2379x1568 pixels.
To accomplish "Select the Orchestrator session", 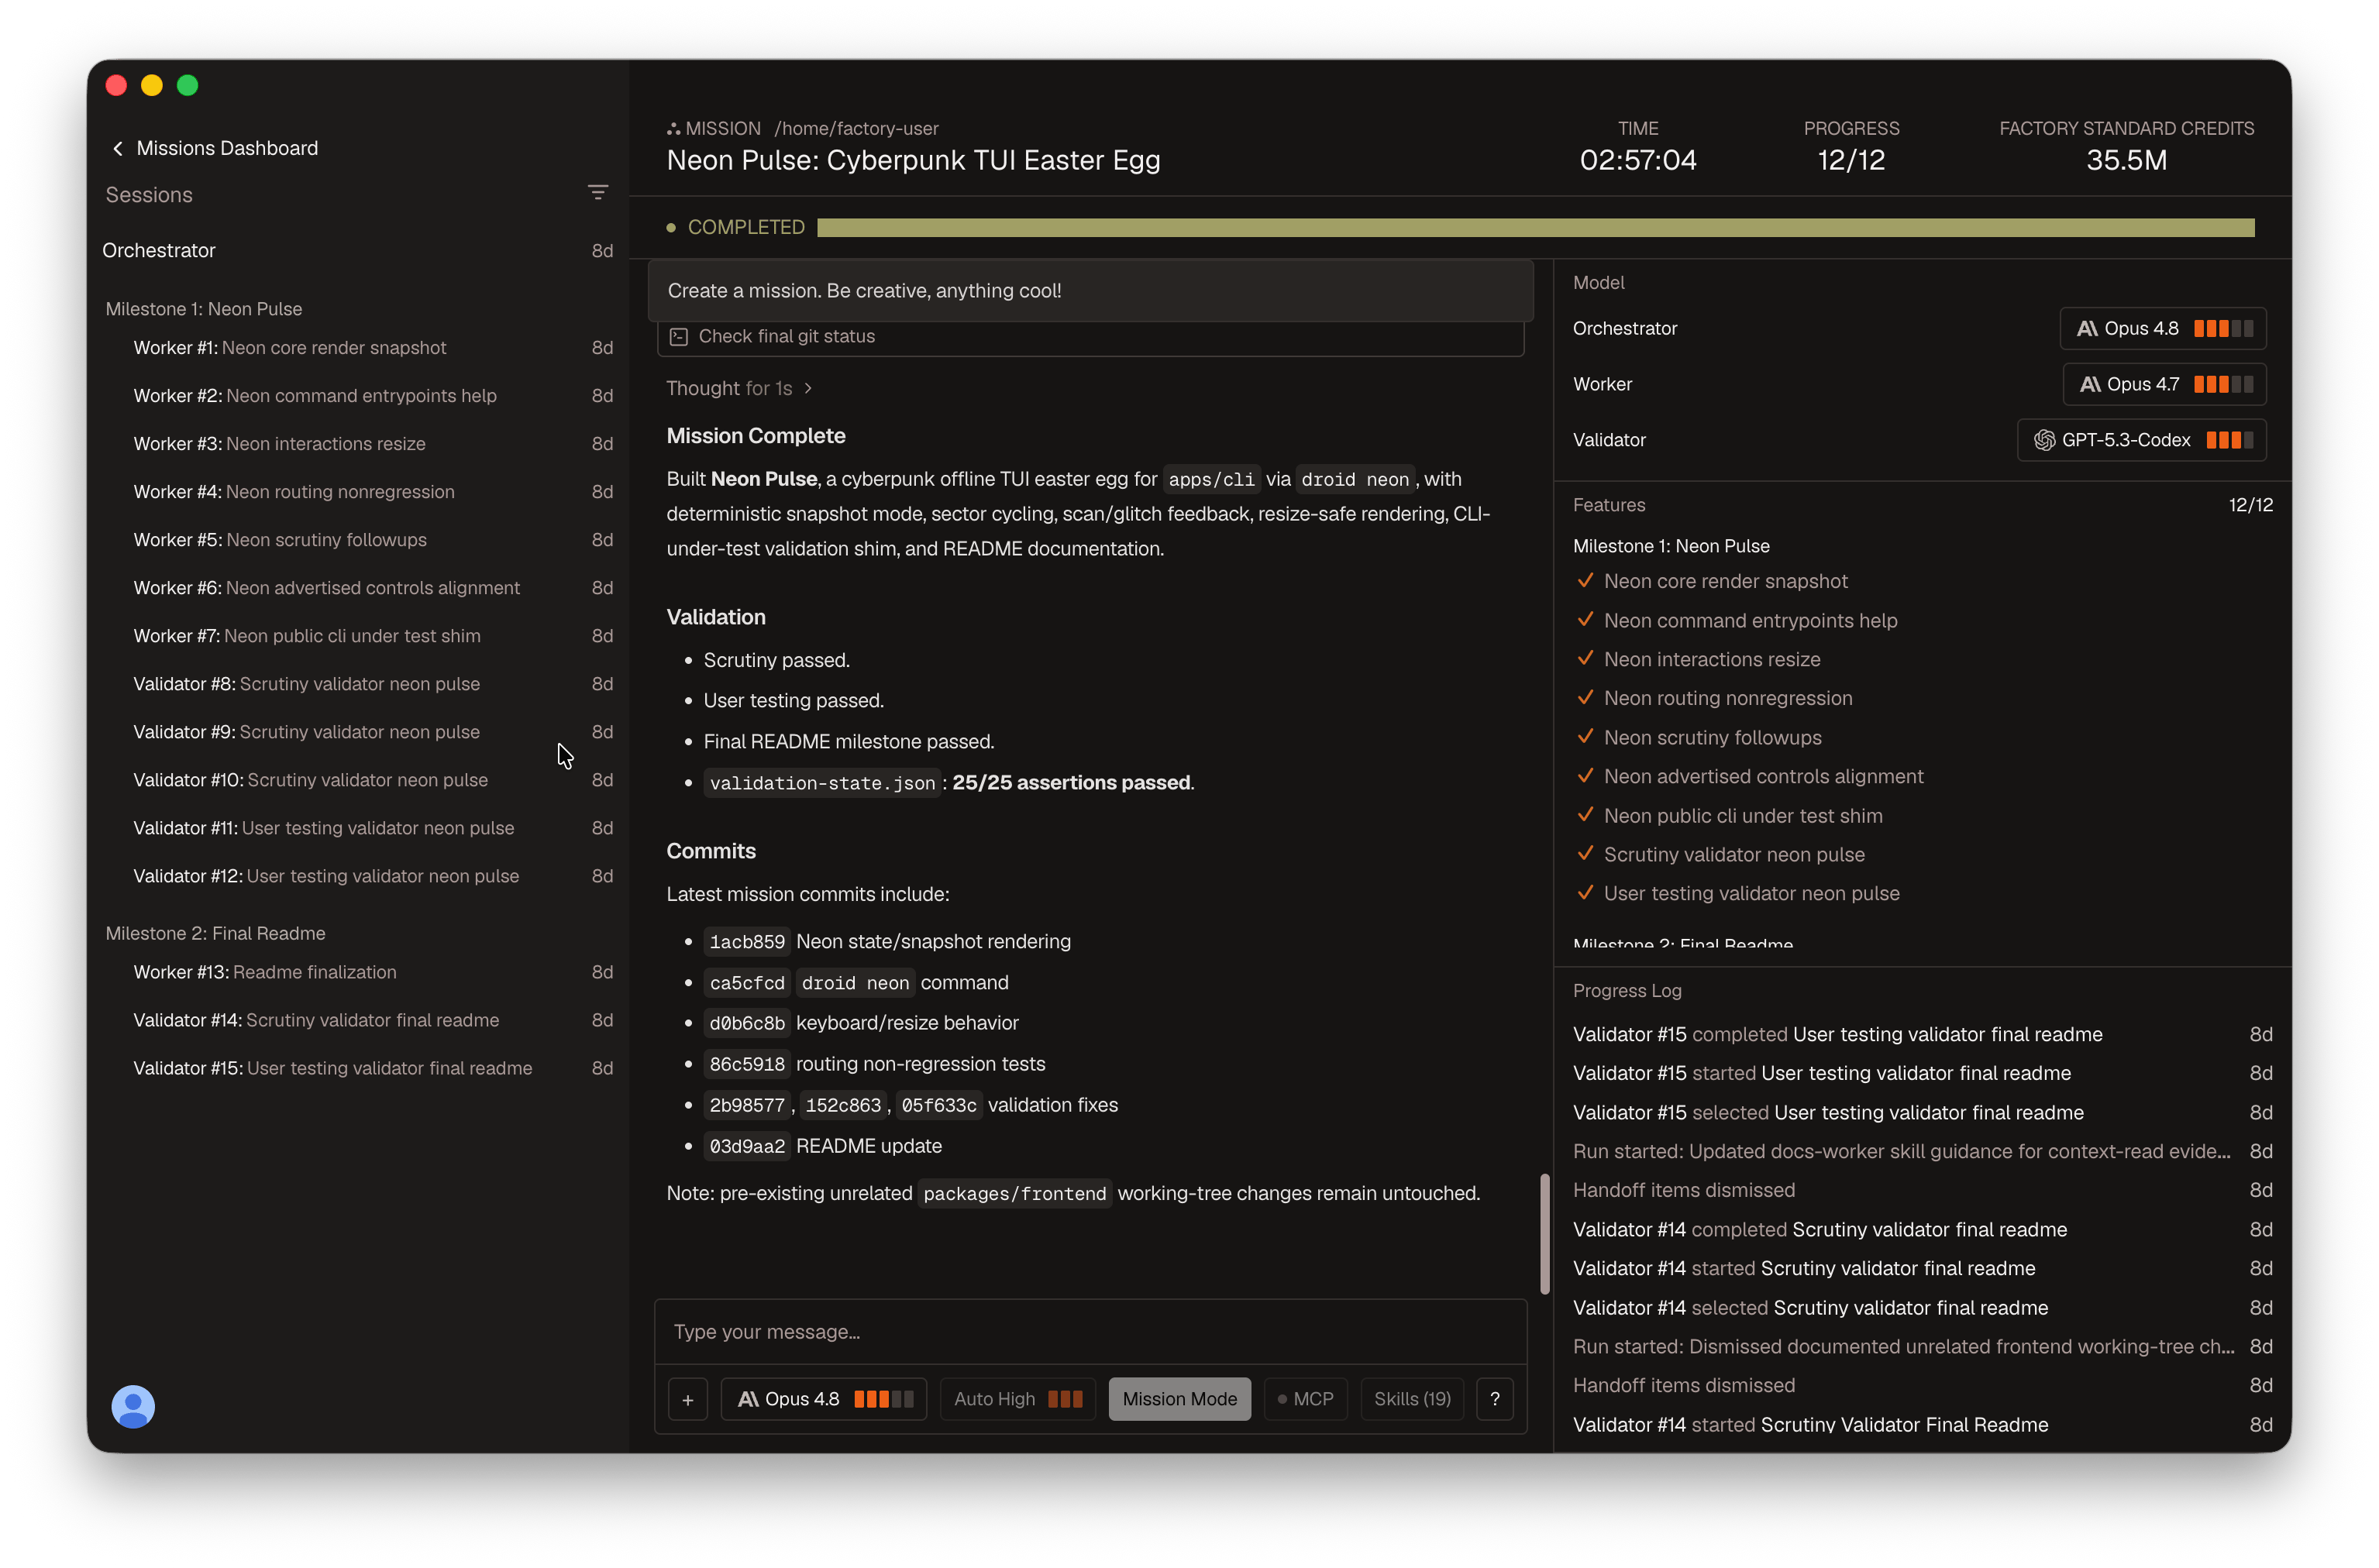I will 357,251.
